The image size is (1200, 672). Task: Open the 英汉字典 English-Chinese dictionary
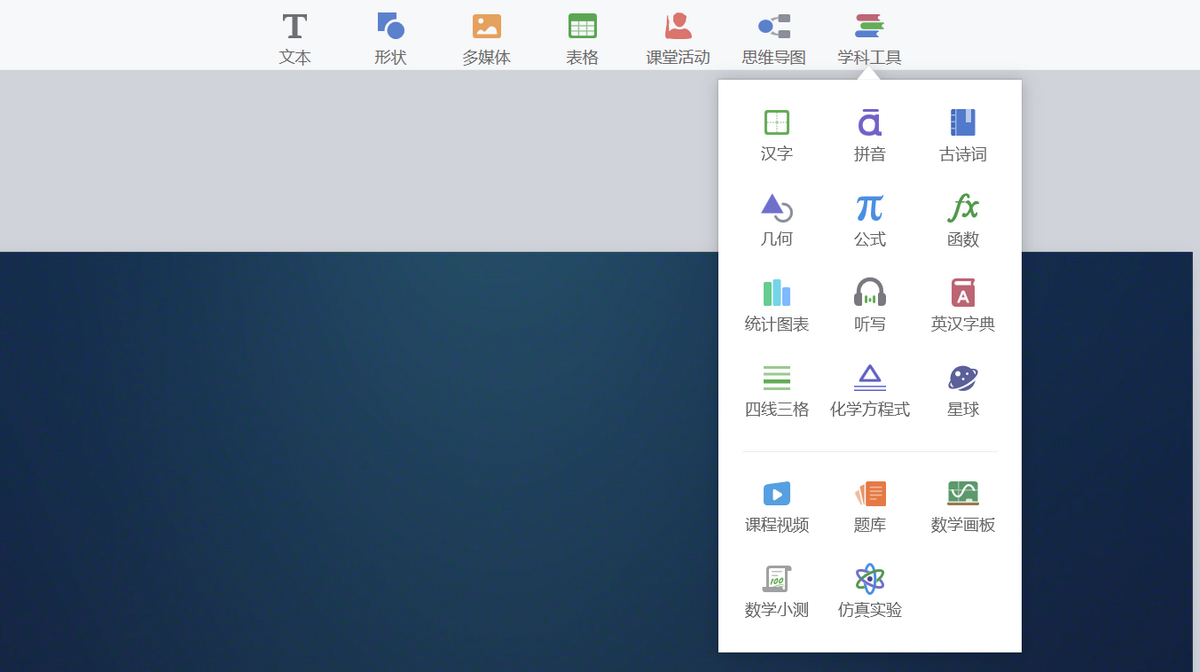coord(963,306)
